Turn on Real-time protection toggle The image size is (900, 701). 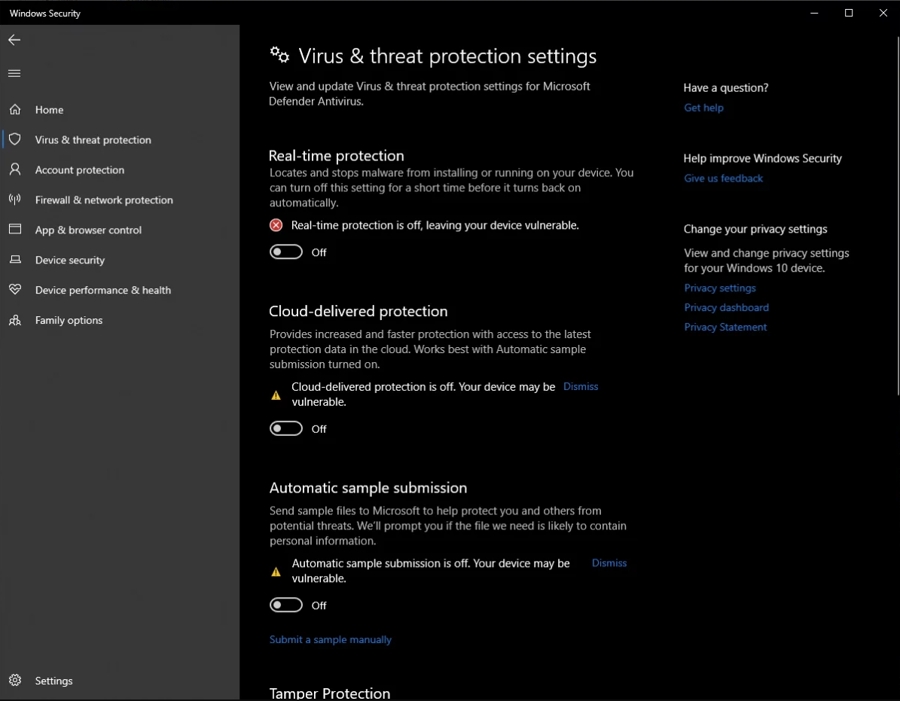click(x=286, y=252)
